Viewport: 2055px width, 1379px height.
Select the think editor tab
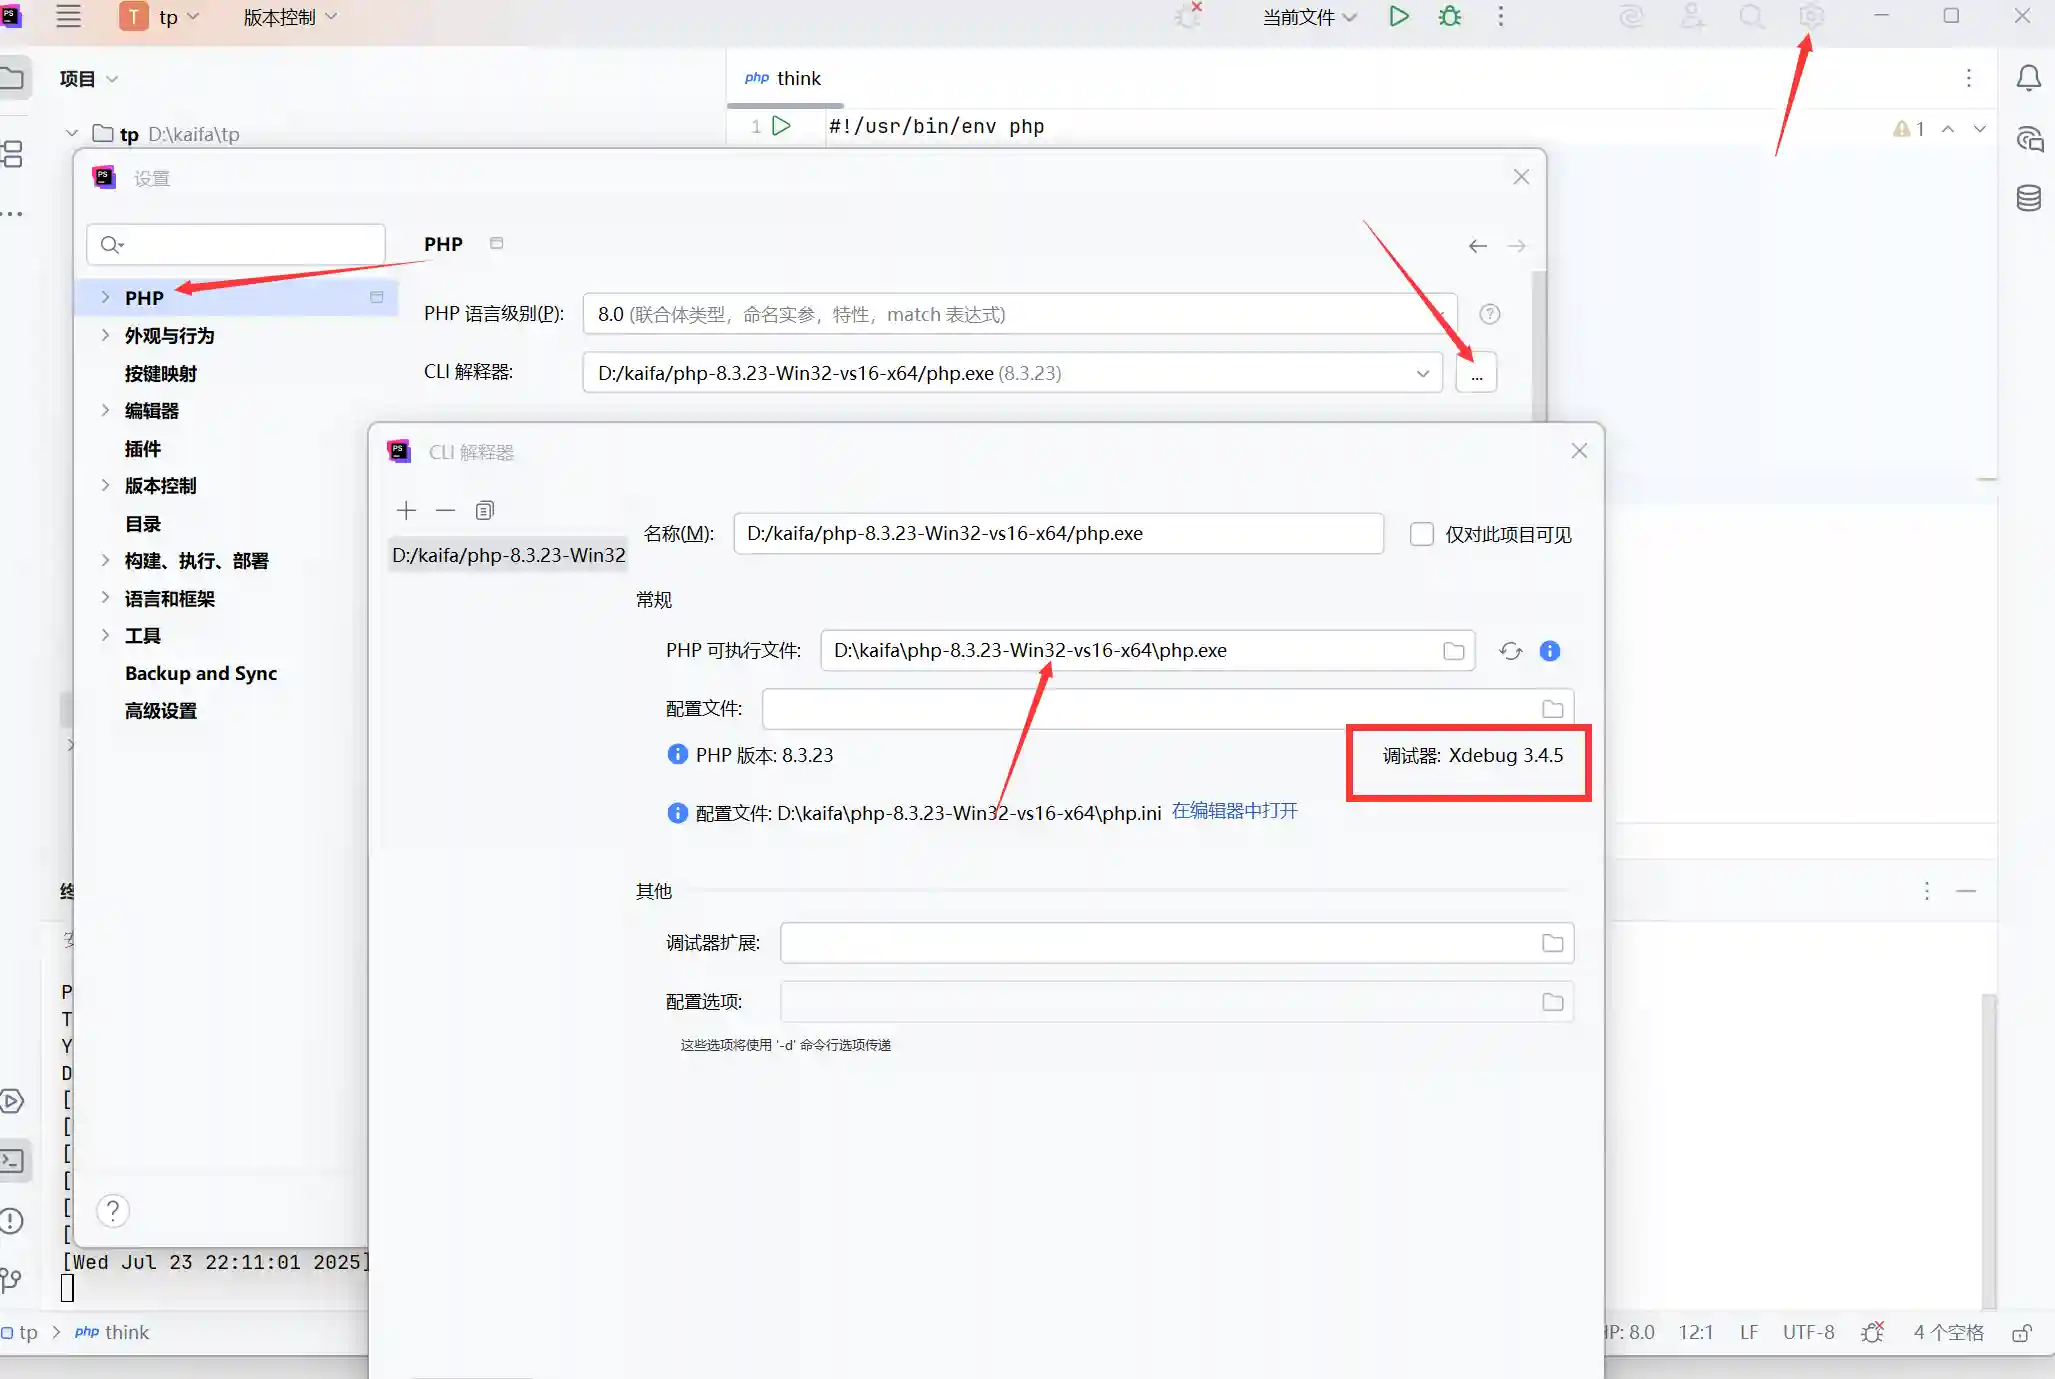click(x=784, y=78)
